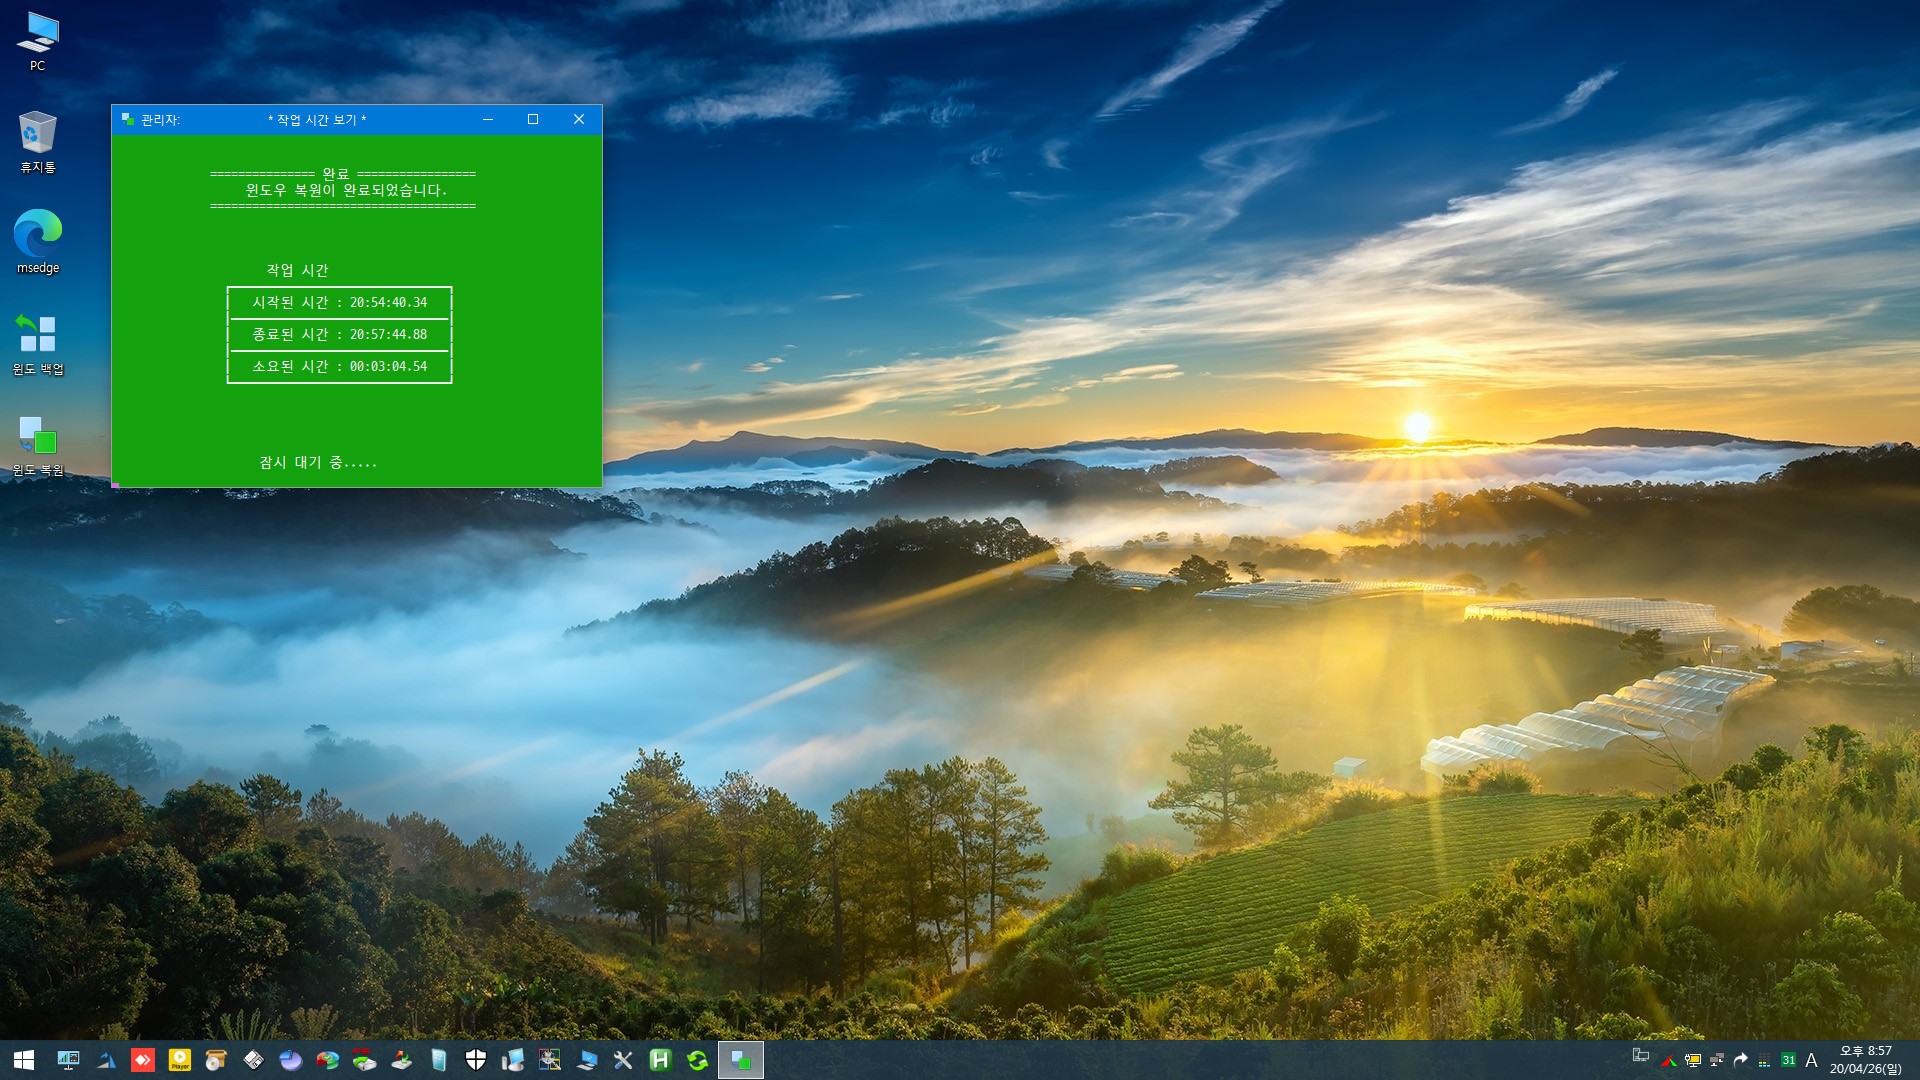Open the Windows gear settings taskbar icon

tap(550, 1060)
